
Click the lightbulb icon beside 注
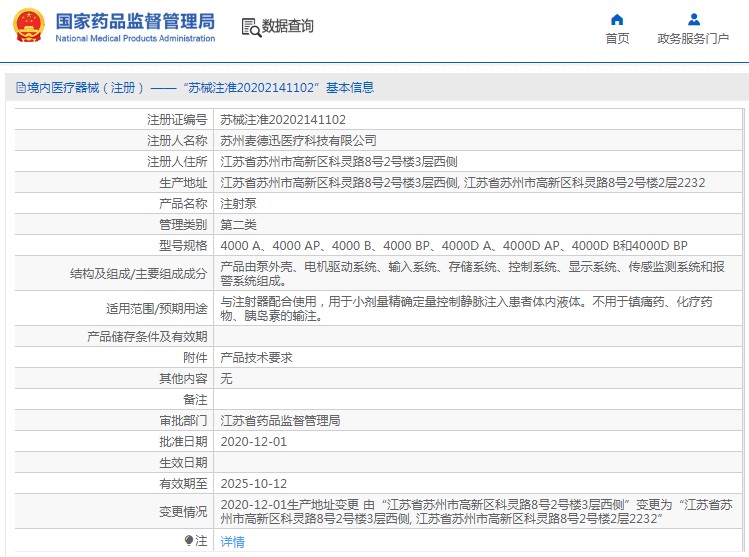pyautogui.click(x=188, y=540)
